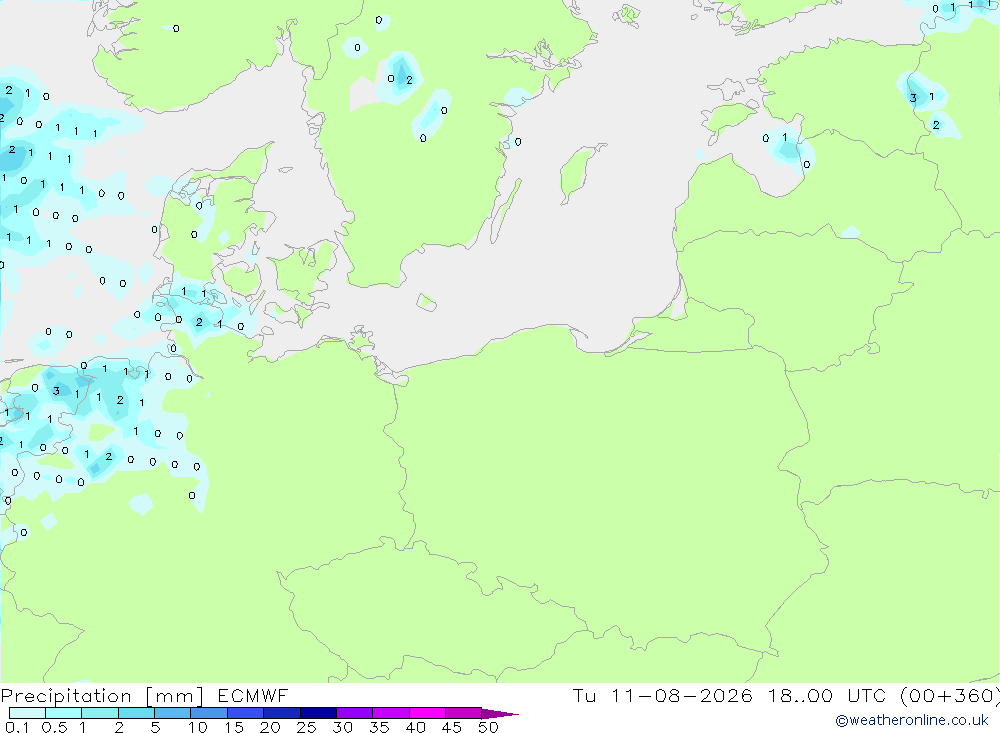Click the date 'Tu 11-08-2026' text
The height and width of the screenshot is (733, 1000).
click(x=662, y=696)
